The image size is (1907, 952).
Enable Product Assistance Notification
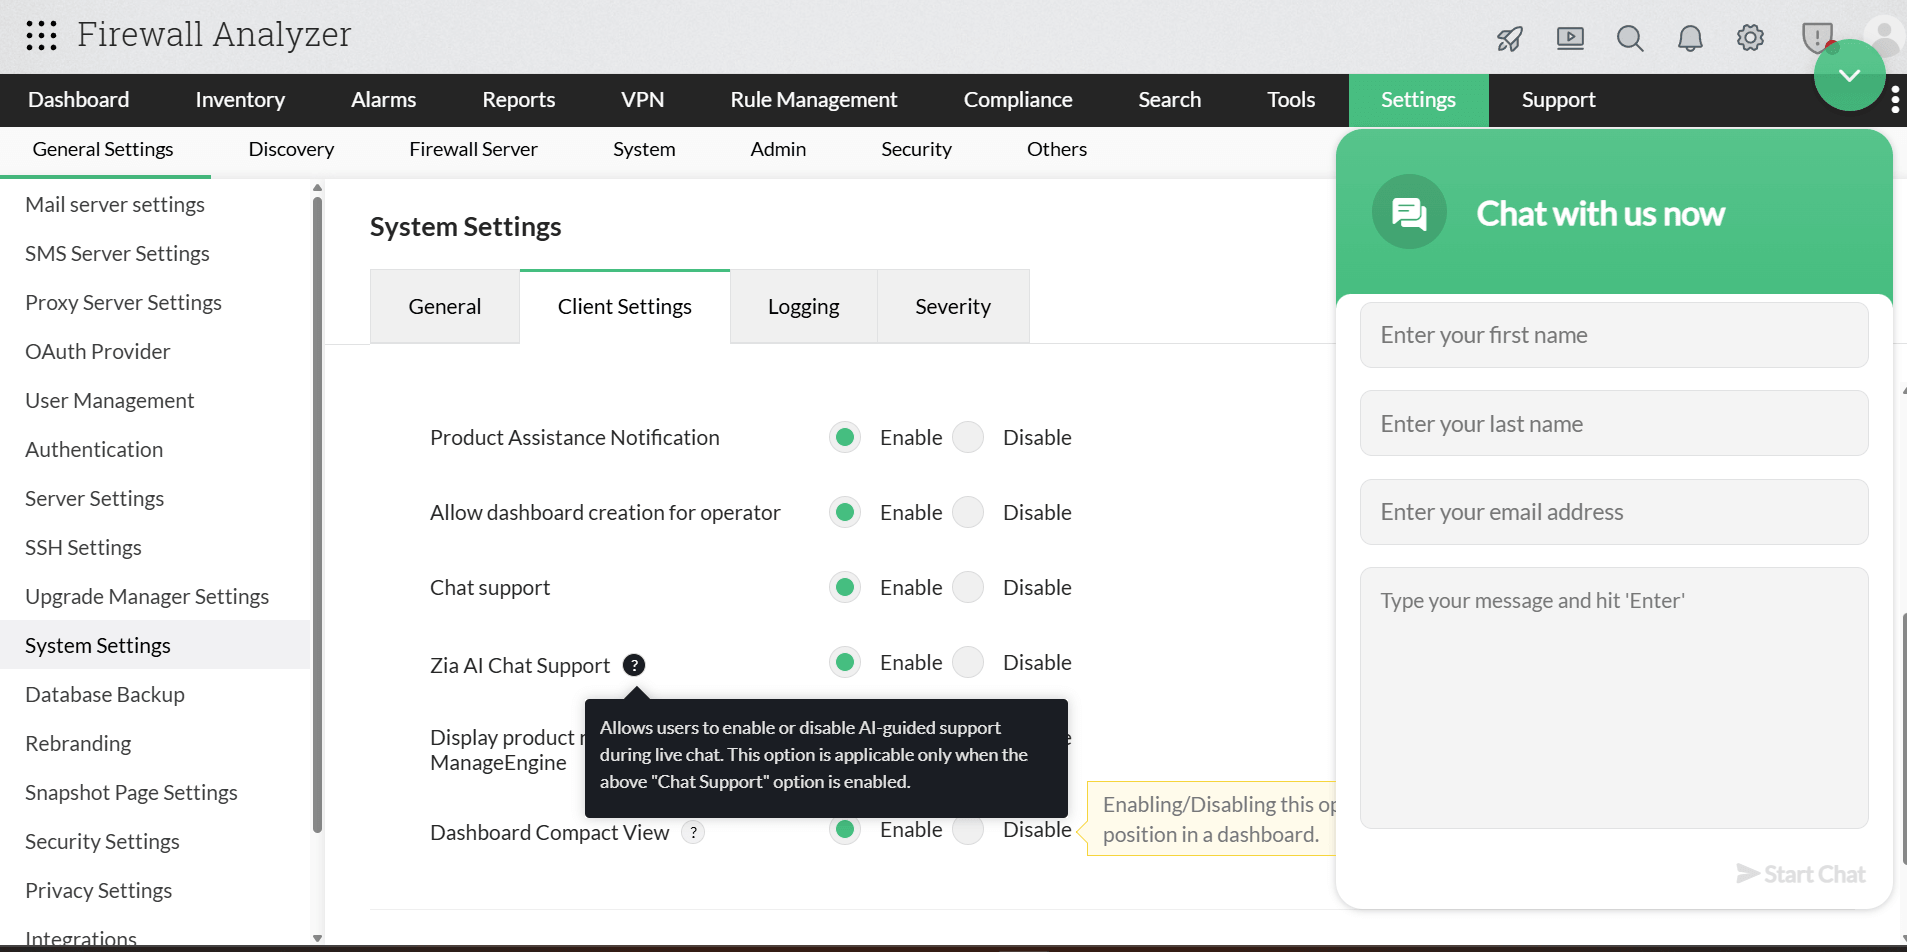tap(845, 437)
